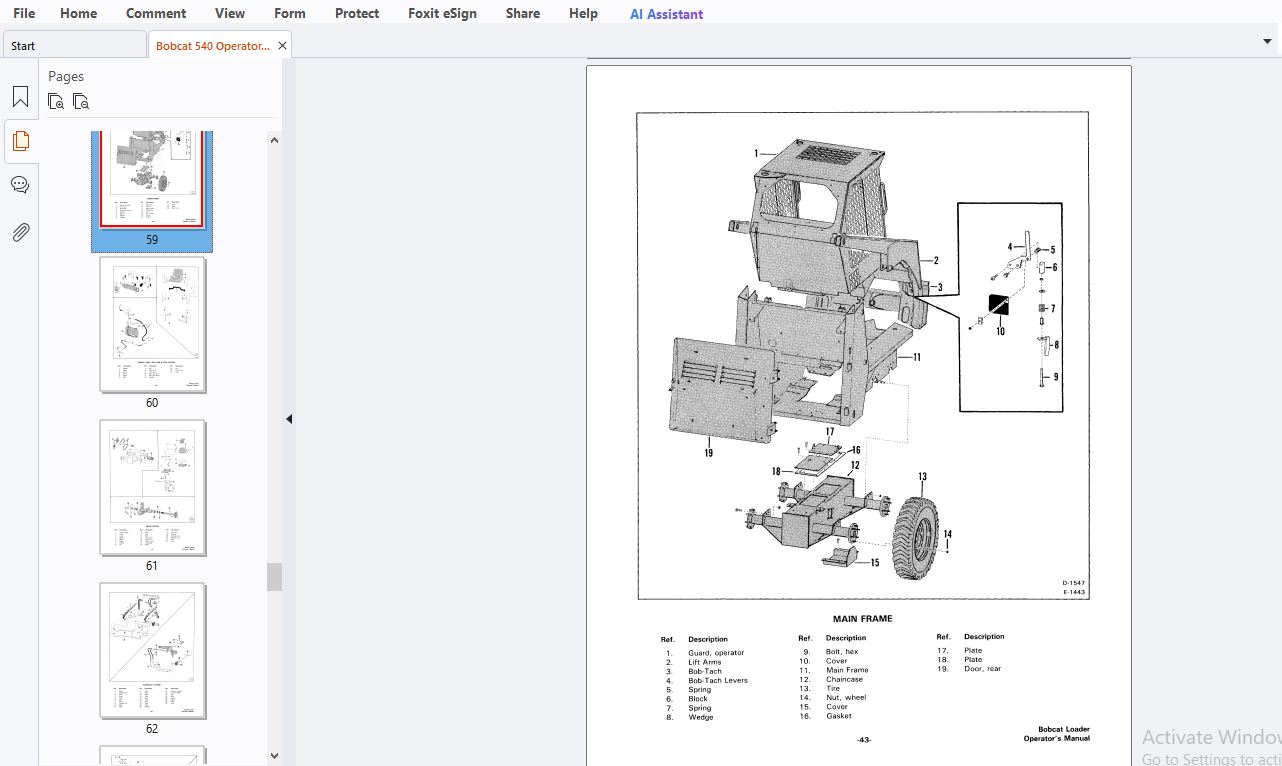Click the page number -43- footer
The height and width of the screenshot is (766, 1282).
[864, 740]
